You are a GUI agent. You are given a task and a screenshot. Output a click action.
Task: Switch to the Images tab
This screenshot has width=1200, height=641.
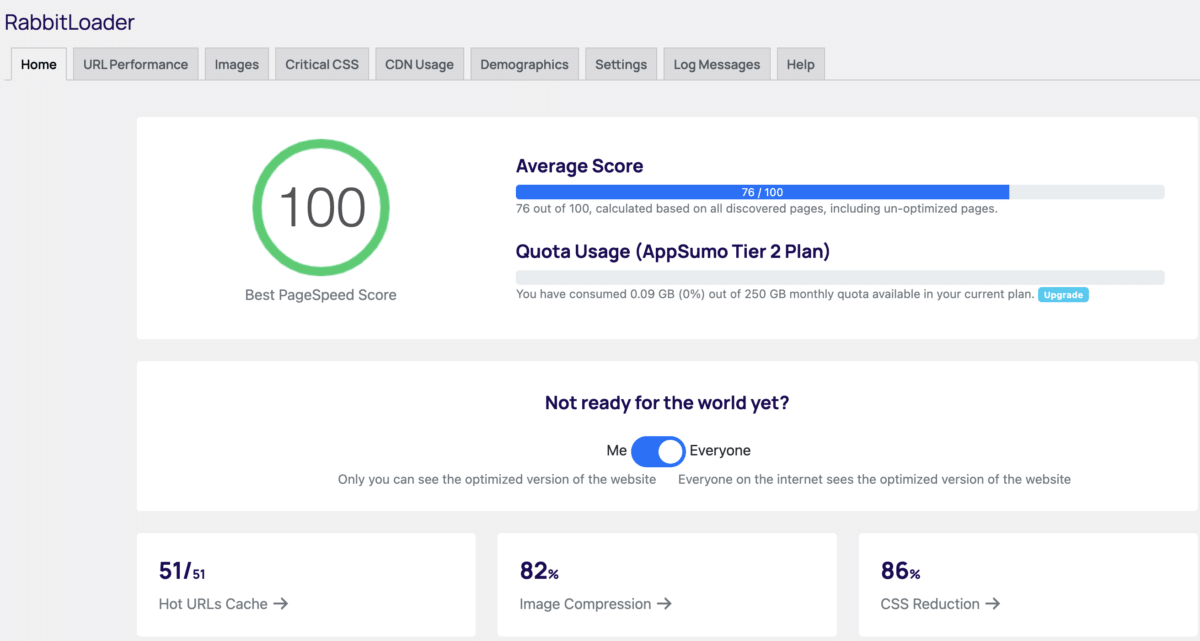tap(236, 63)
